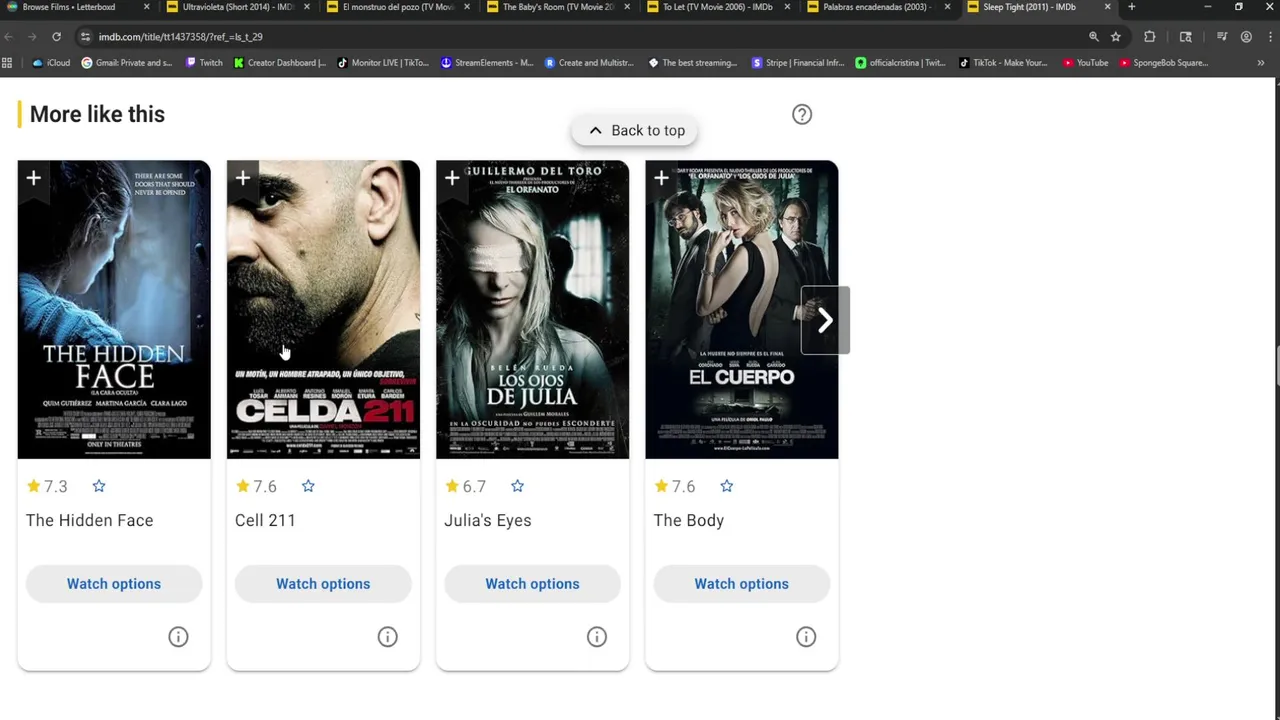Image resolution: width=1280 pixels, height=720 pixels.
Task: Add The Body to watchlist
Action: [661, 179]
